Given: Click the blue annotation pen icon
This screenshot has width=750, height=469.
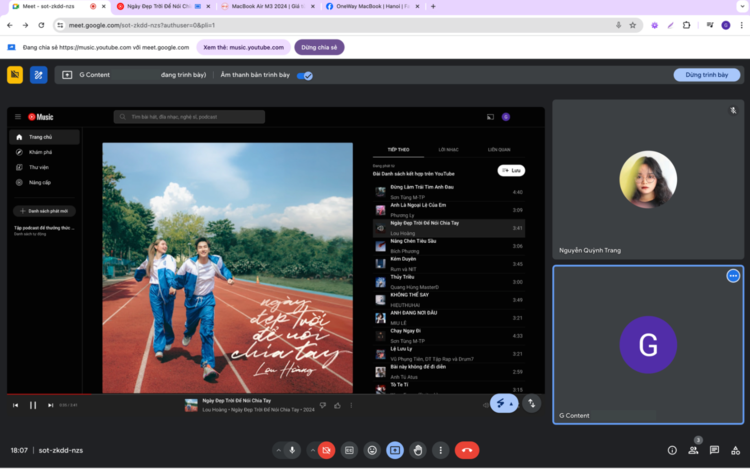Looking at the screenshot, I should (39, 75).
